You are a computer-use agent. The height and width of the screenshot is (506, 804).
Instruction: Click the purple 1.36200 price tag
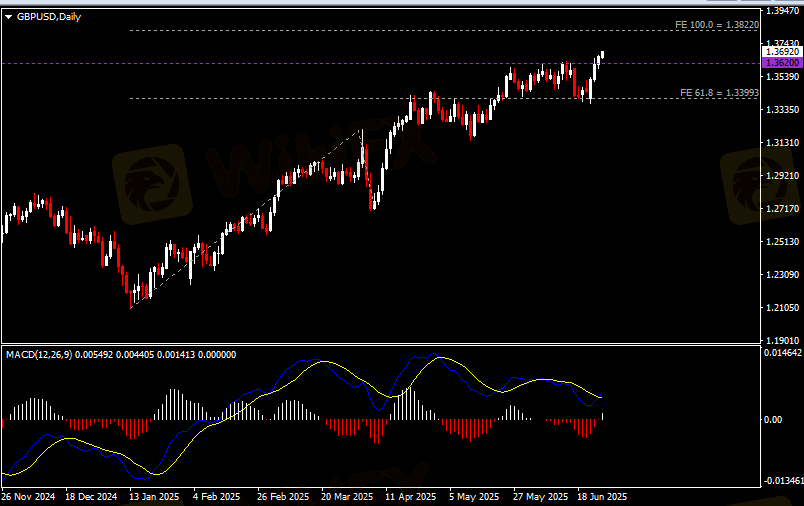click(781, 62)
